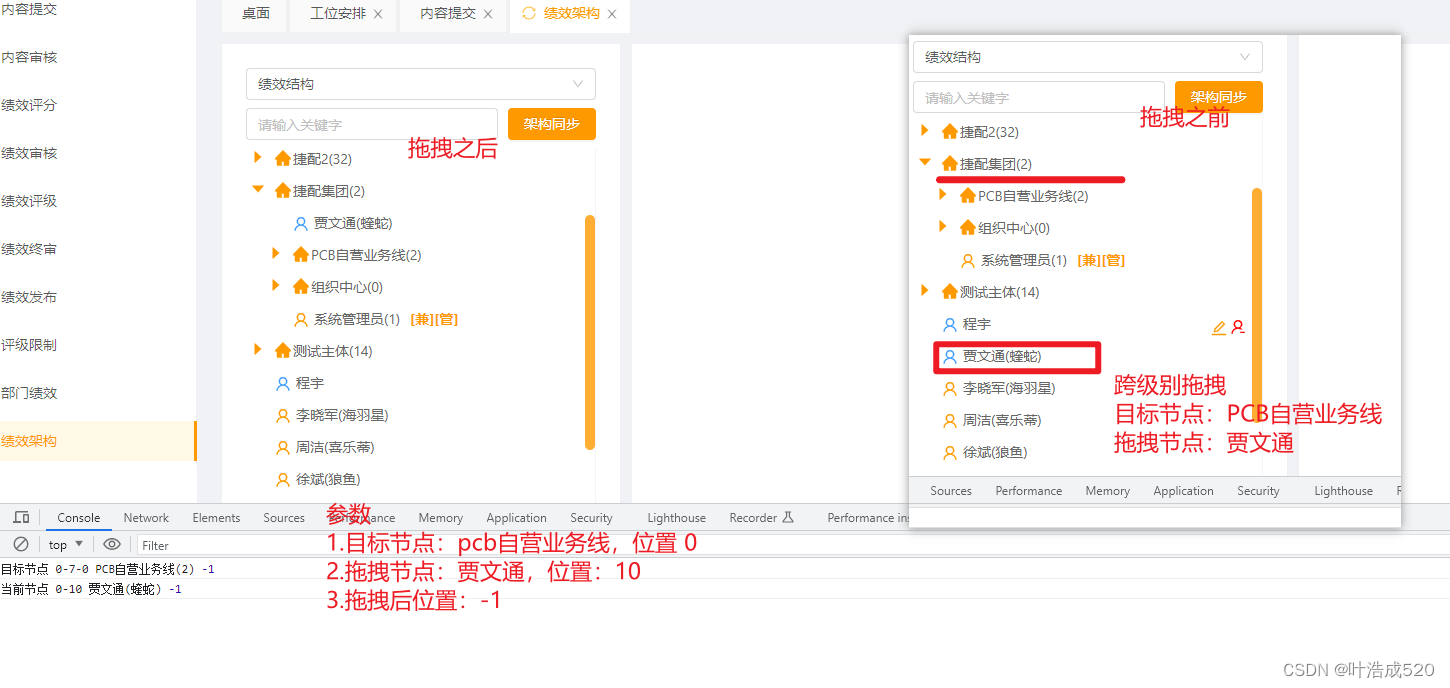Click the person icon for 徐斌(狼鱼)
Image resolution: width=1450 pixels, height=688 pixels.
click(x=948, y=452)
